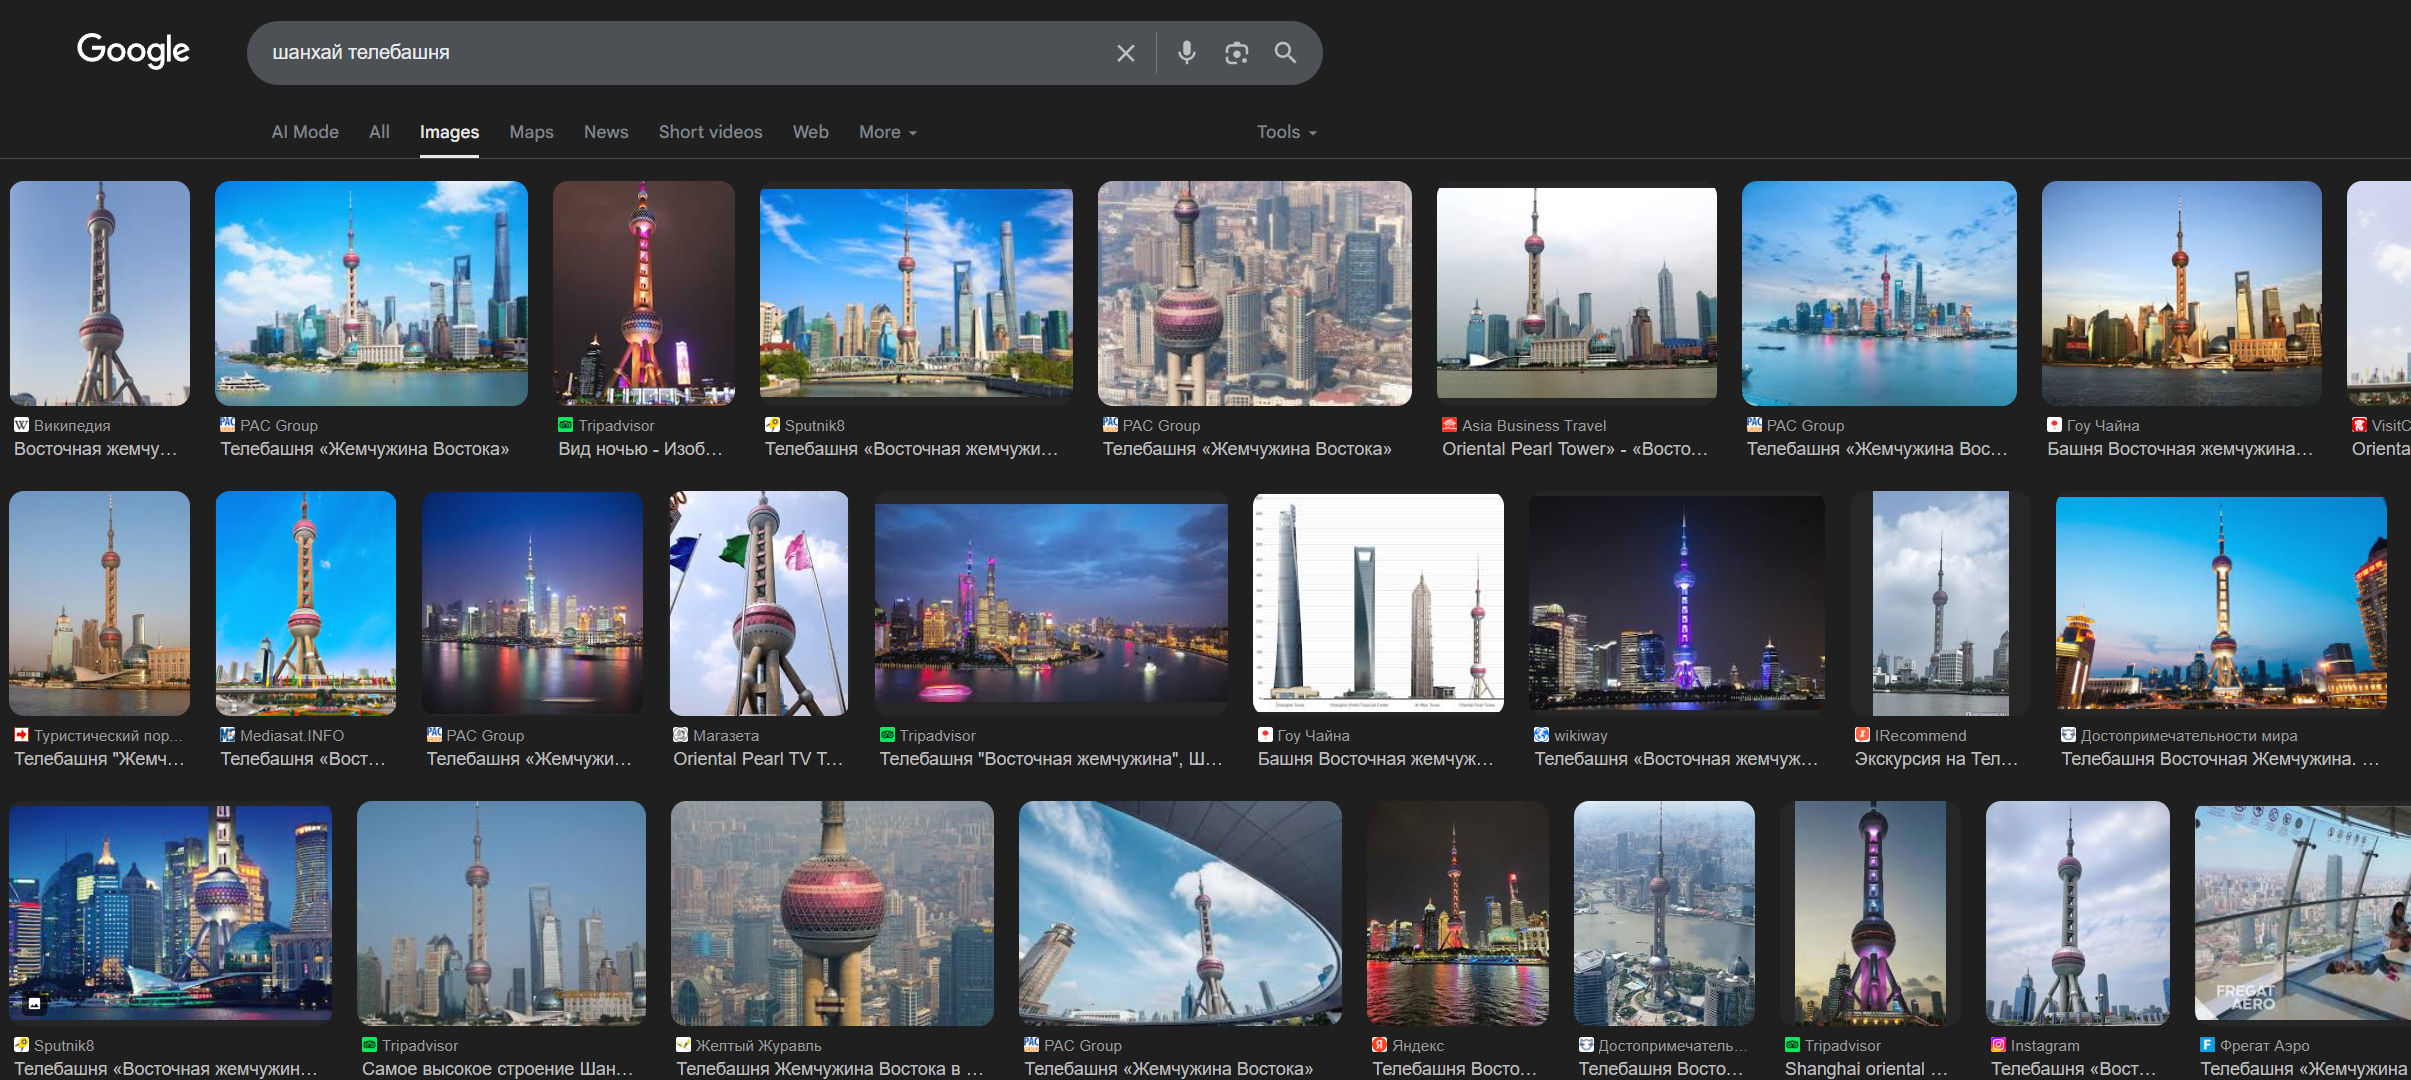Open the tower with flags image
Viewport: 2411px width, 1080px height.
(x=759, y=603)
